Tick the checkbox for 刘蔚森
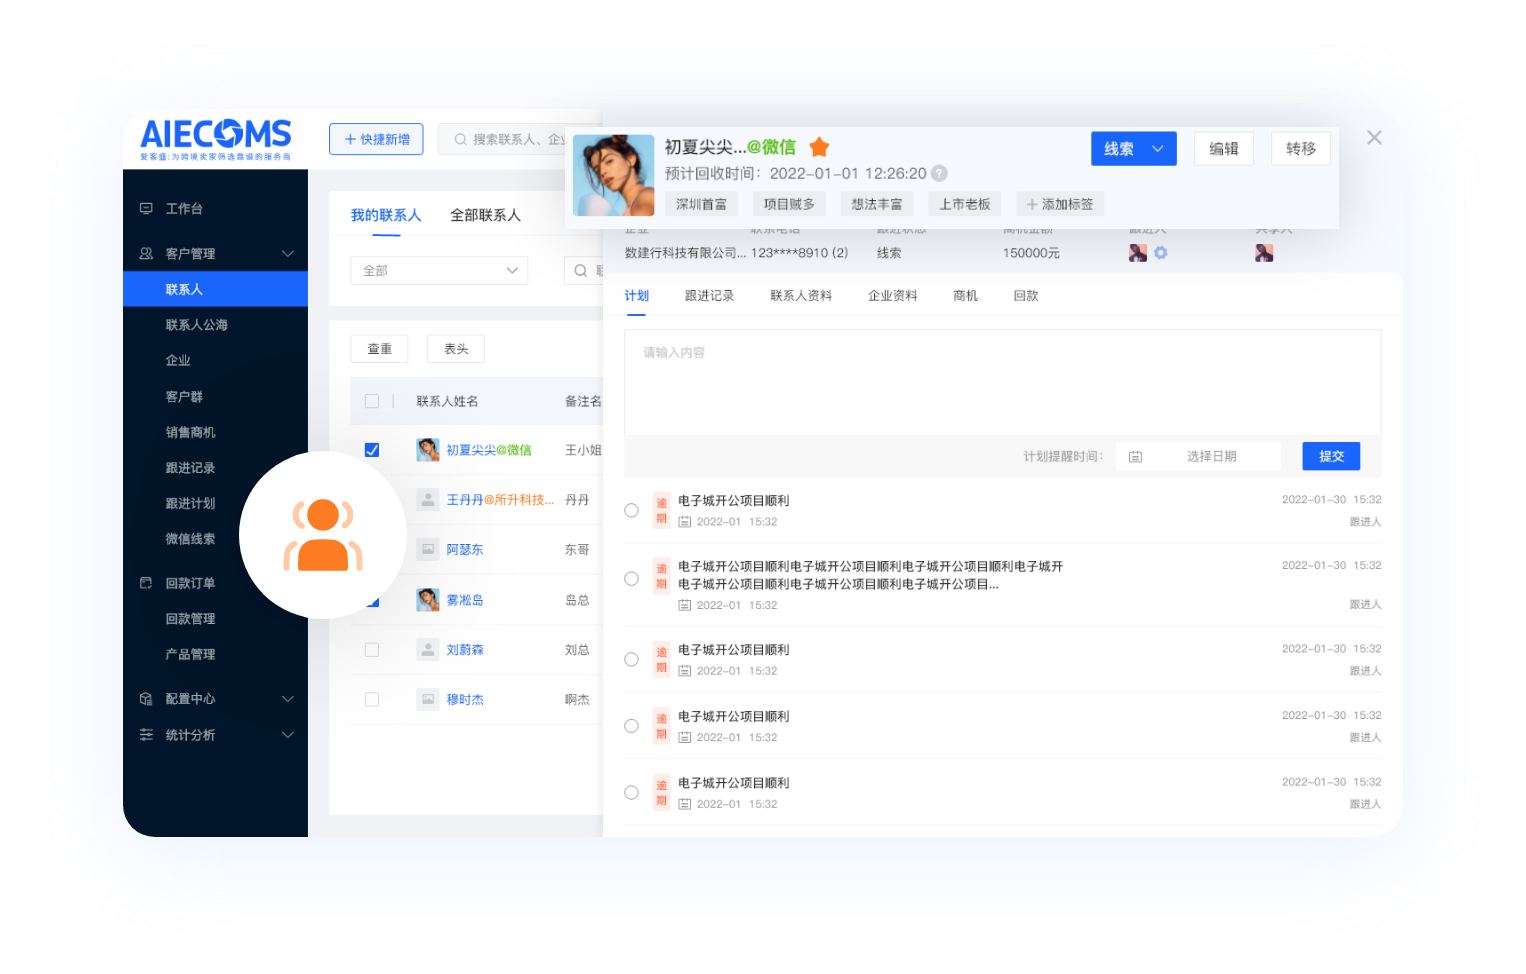Viewport: 1526px width, 974px height. tap(372, 650)
